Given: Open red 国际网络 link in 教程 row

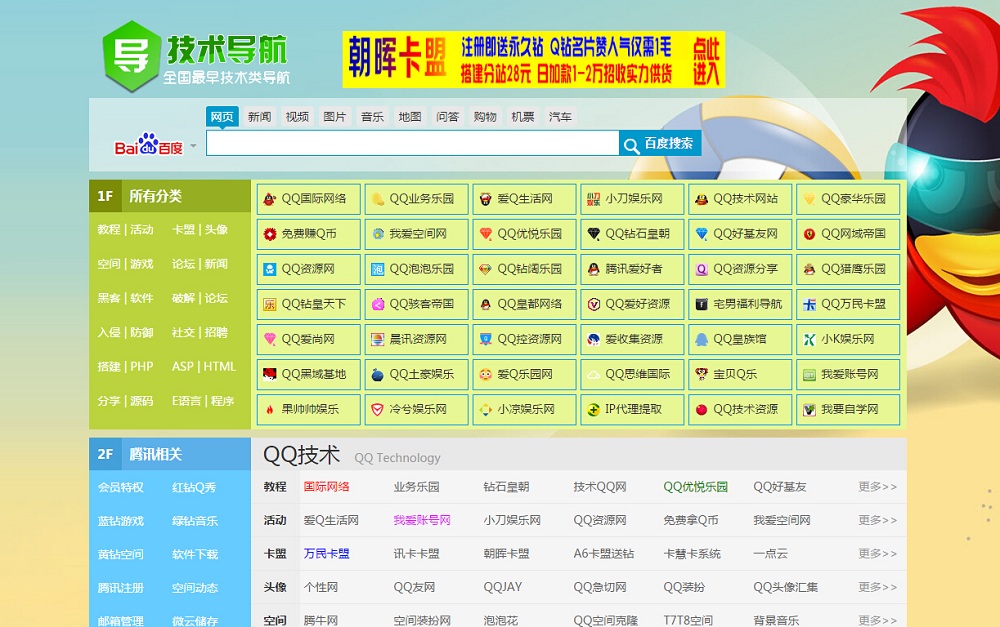Looking at the screenshot, I should [x=327, y=487].
